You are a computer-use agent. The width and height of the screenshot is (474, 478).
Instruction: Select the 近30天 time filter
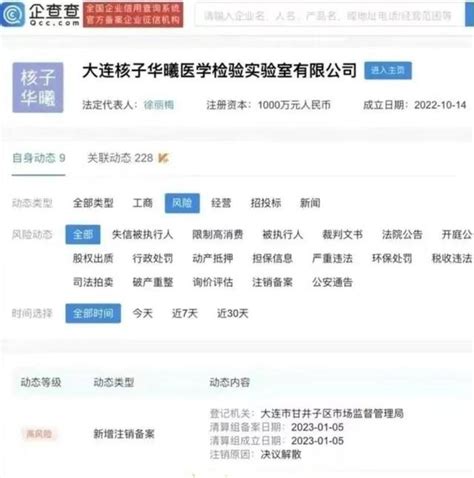pyautogui.click(x=232, y=313)
